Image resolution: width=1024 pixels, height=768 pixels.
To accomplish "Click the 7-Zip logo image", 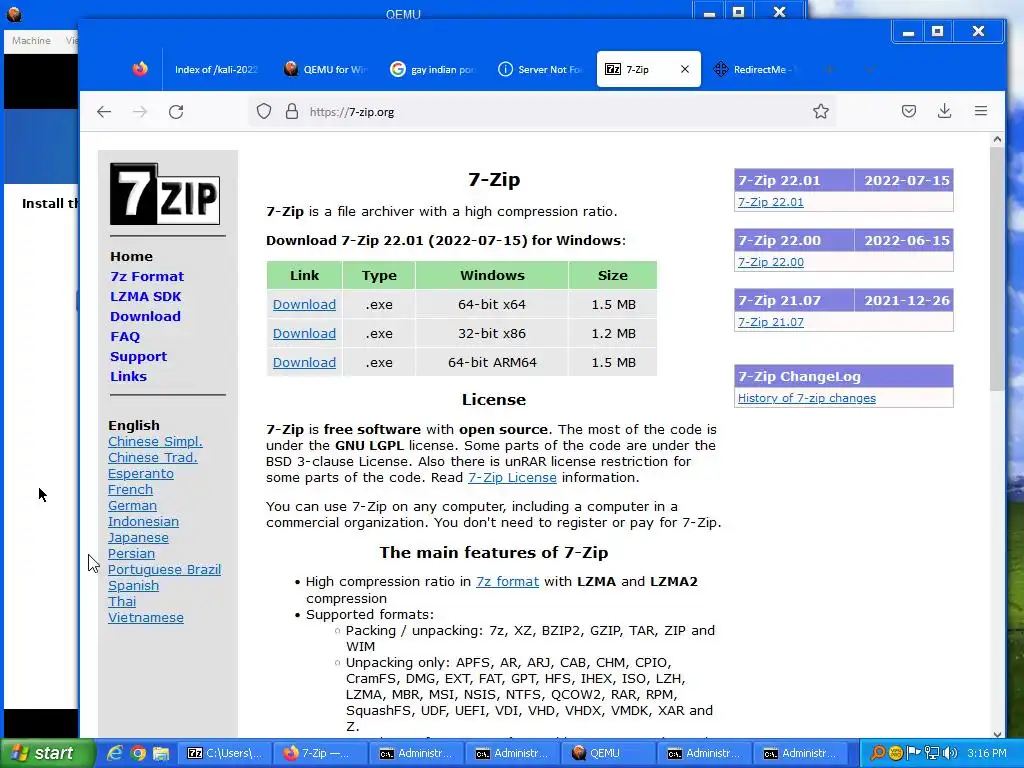I will point(165,194).
